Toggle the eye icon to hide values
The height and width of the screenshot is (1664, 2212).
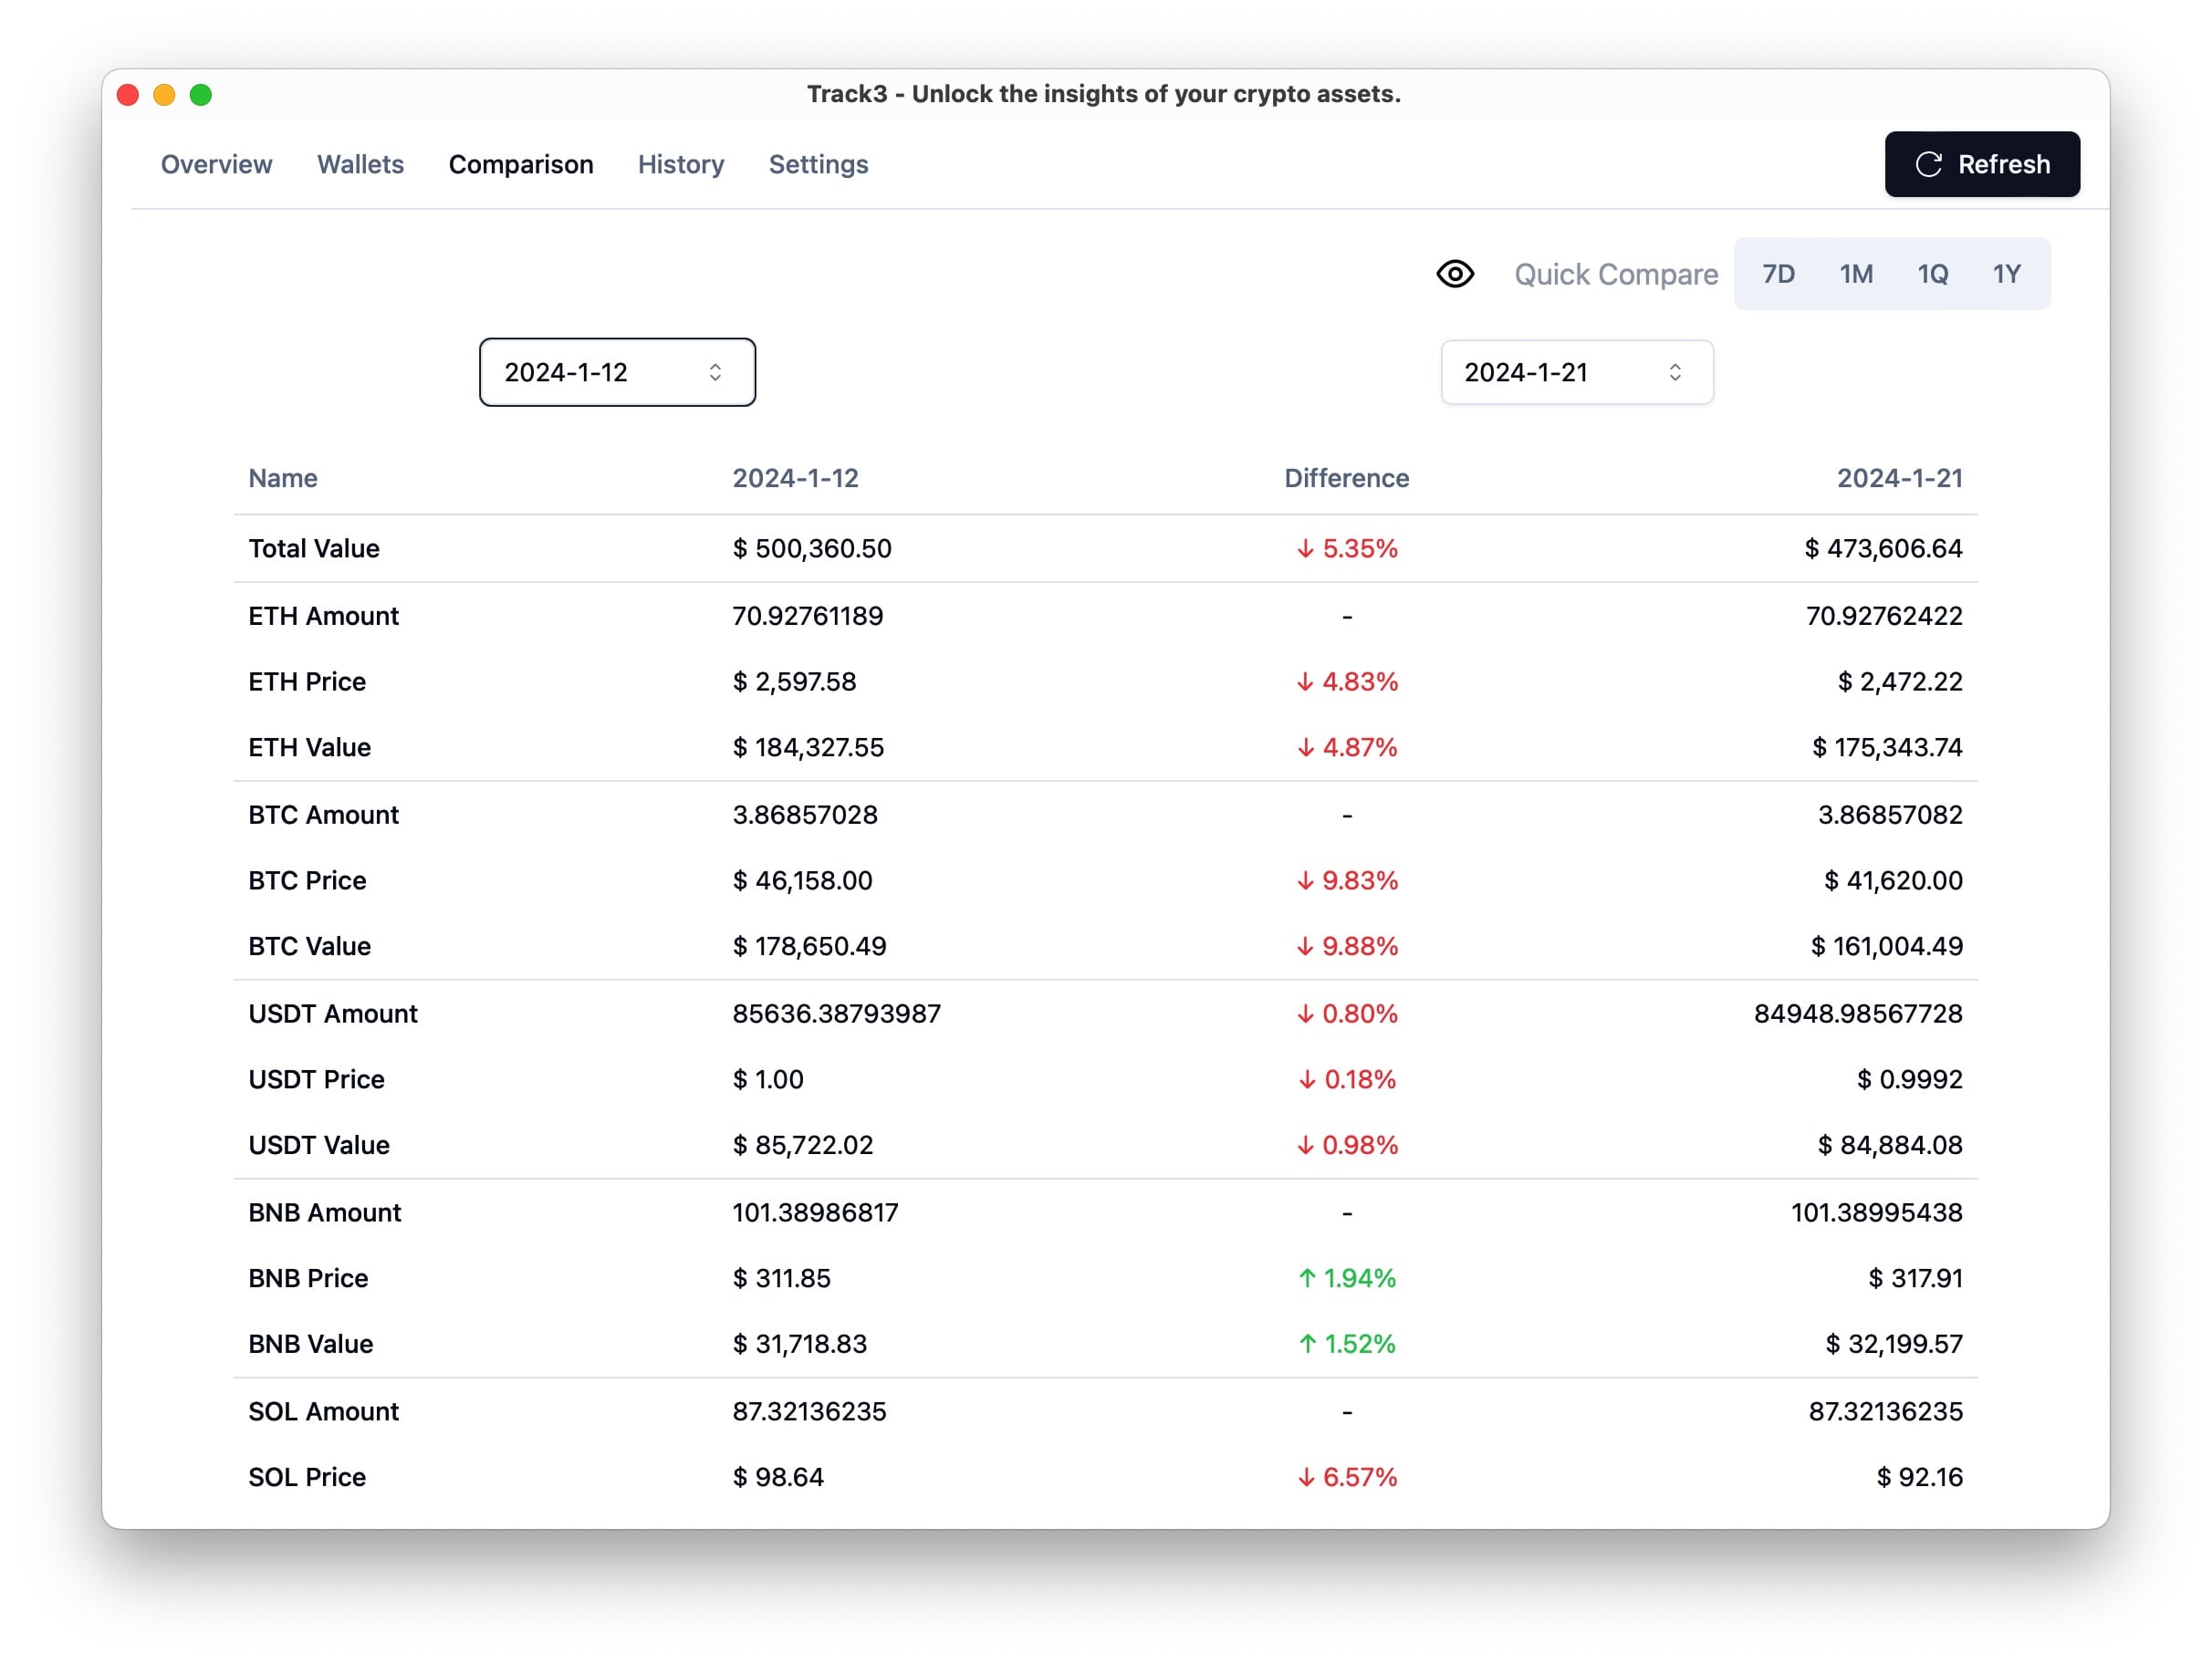(1455, 274)
